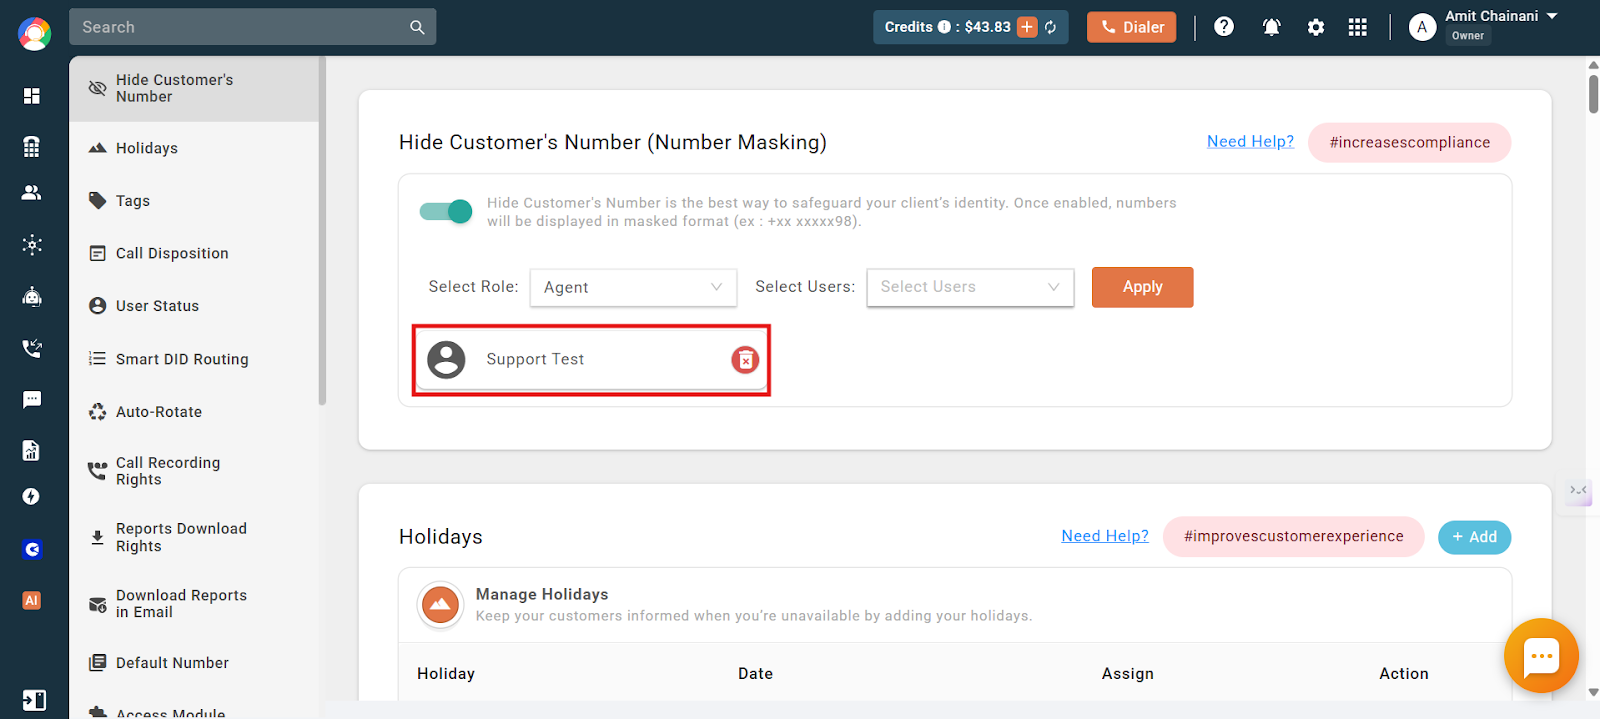Click the Manage Holidays orange icon

pyautogui.click(x=440, y=605)
